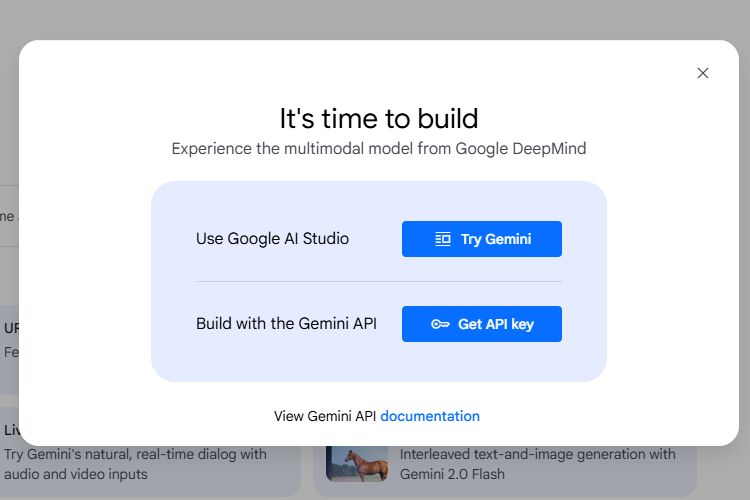The height and width of the screenshot is (500, 750).
Task: Open the Gemini API documentation link
Action: pos(430,416)
